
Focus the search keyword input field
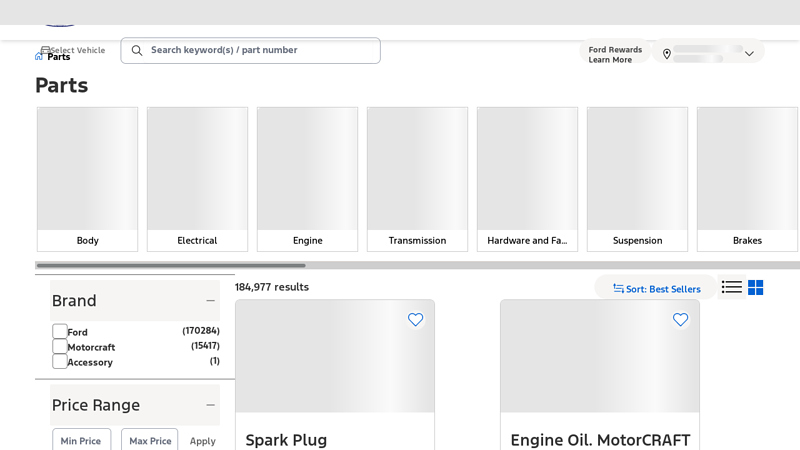[x=251, y=51]
